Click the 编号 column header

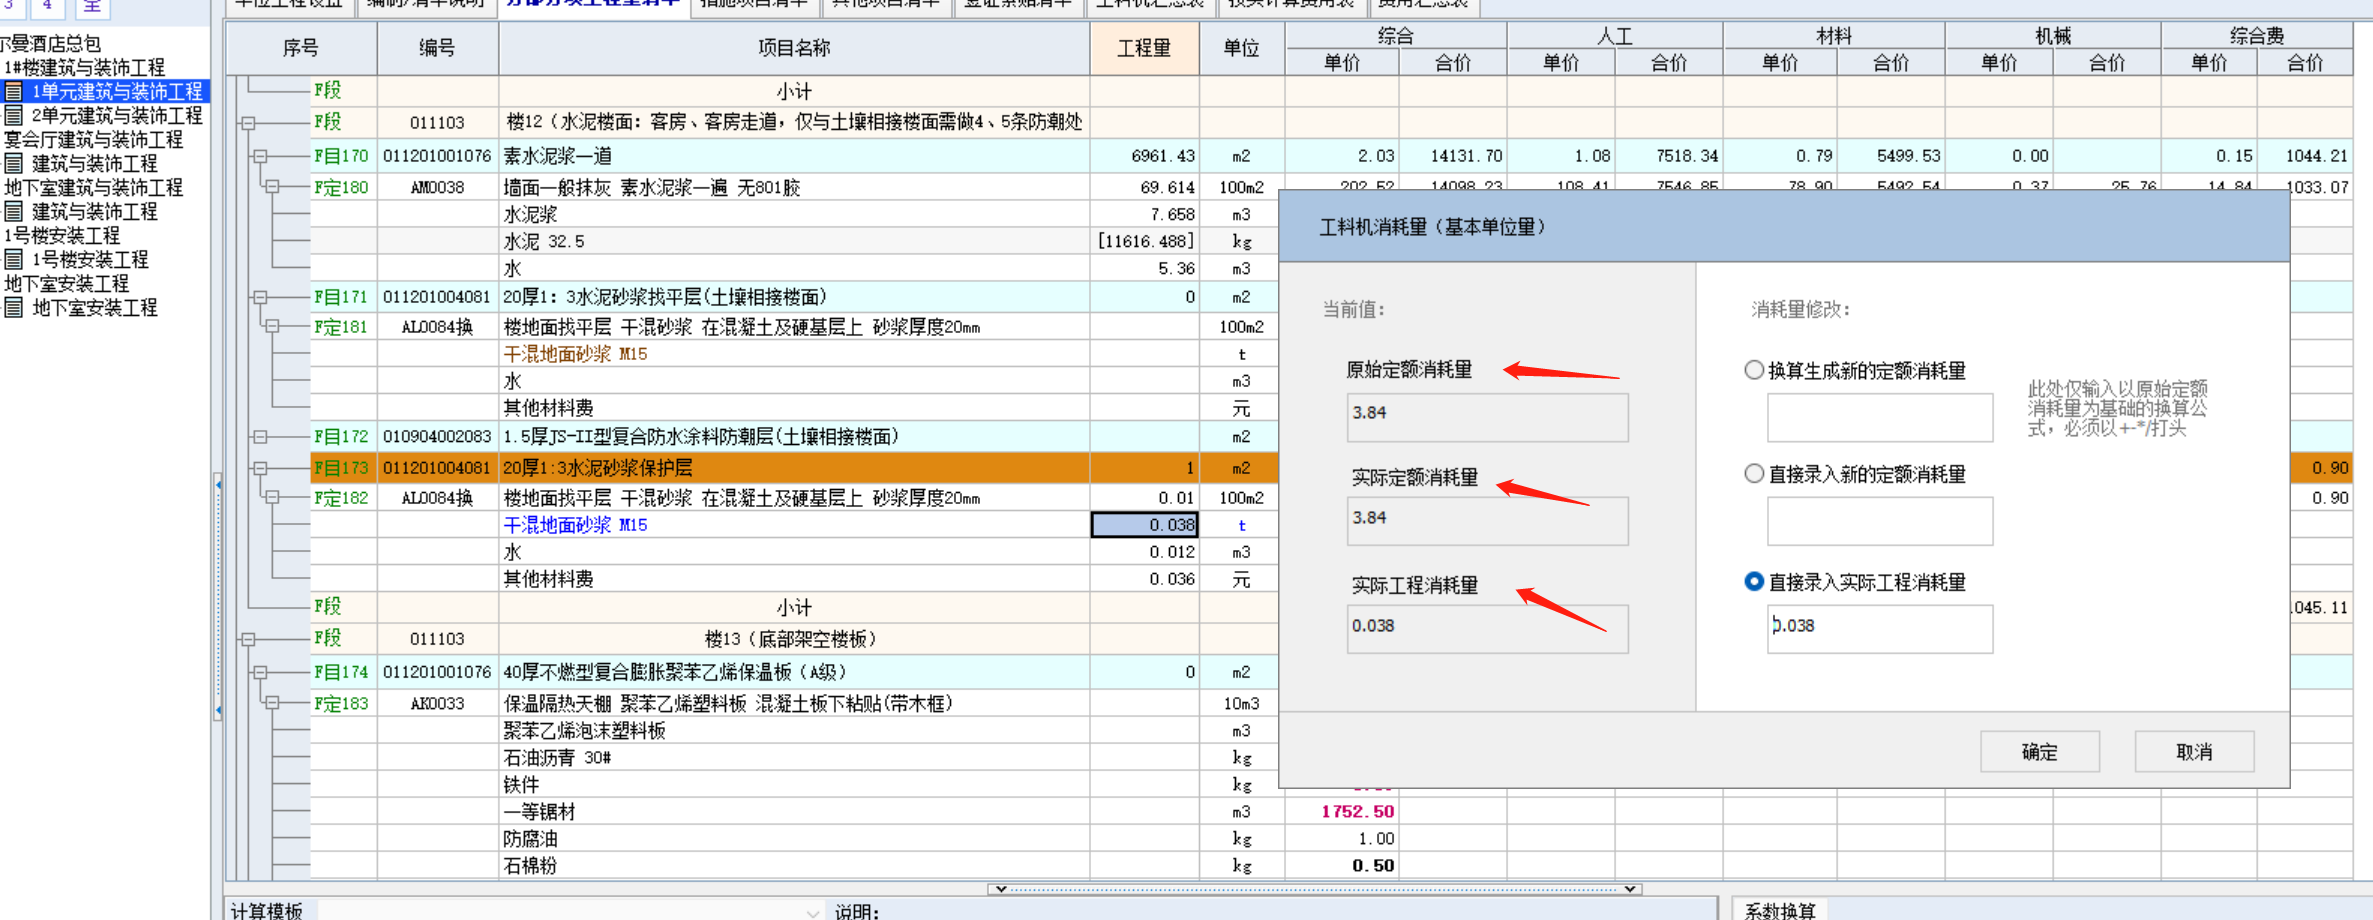tap(437, 48)
